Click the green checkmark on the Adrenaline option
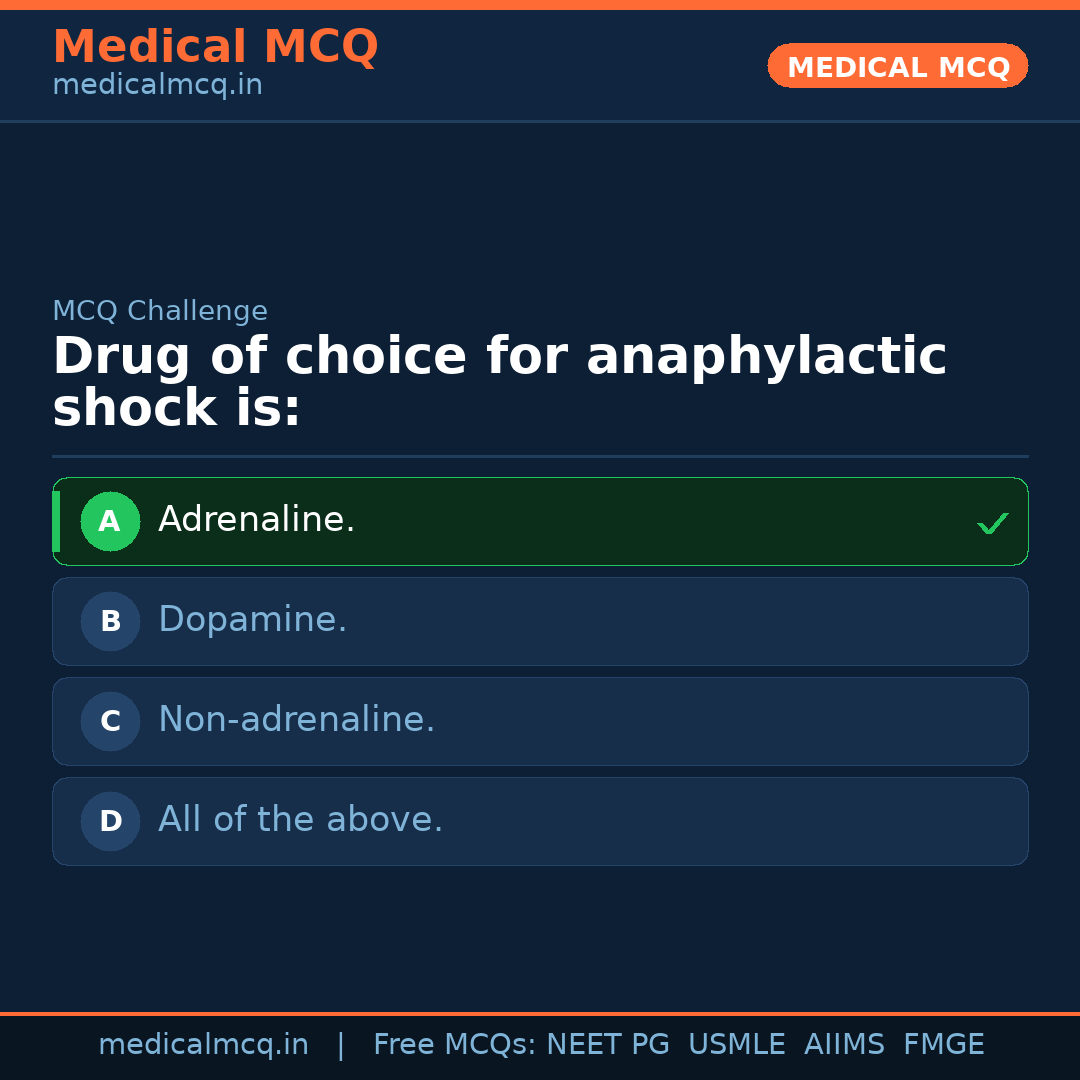Viewport: 1080px width, 1080px height. (992, 523)
